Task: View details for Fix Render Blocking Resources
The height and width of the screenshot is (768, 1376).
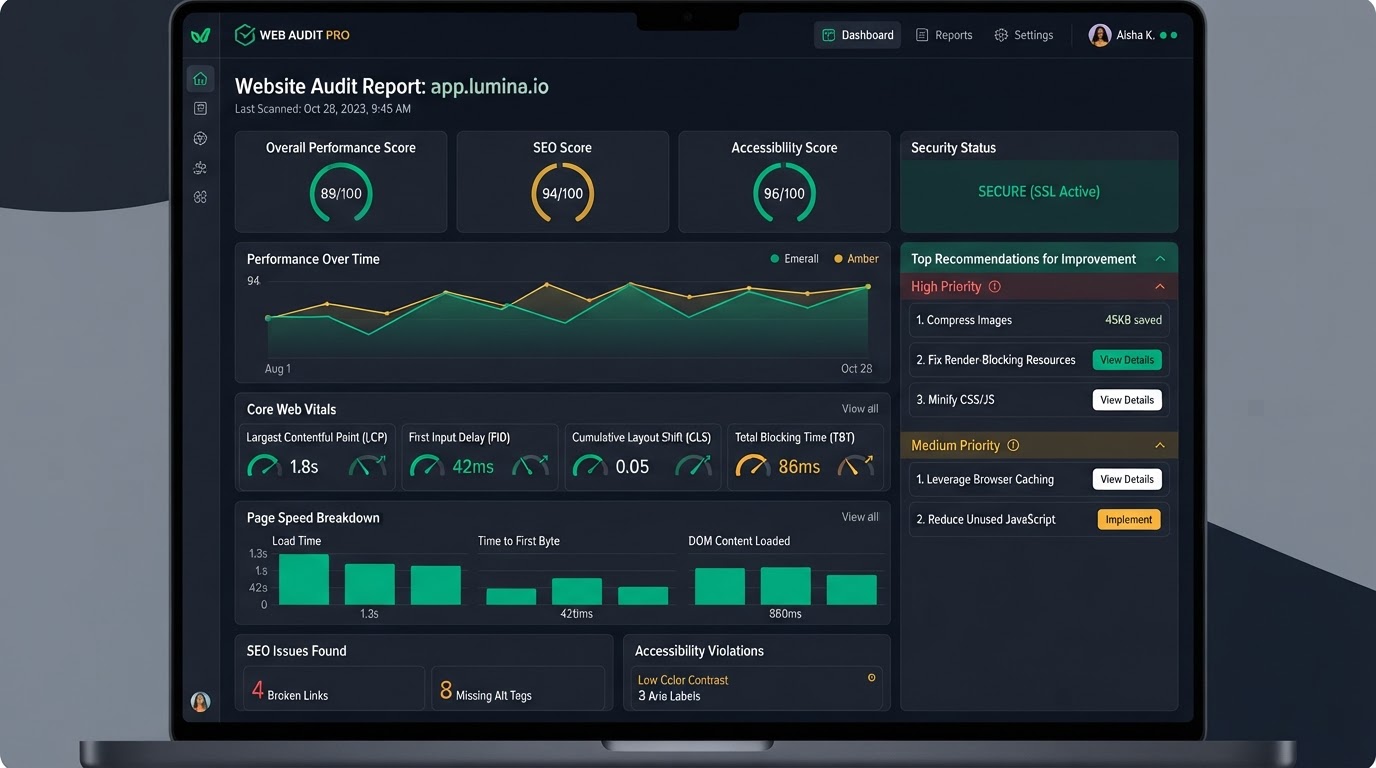Action: point(1127,360)
